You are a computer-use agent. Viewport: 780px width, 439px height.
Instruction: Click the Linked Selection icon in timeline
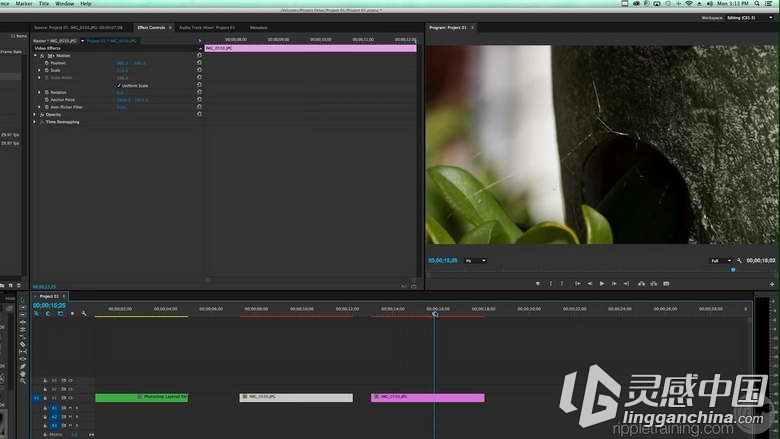coord(60,314)
